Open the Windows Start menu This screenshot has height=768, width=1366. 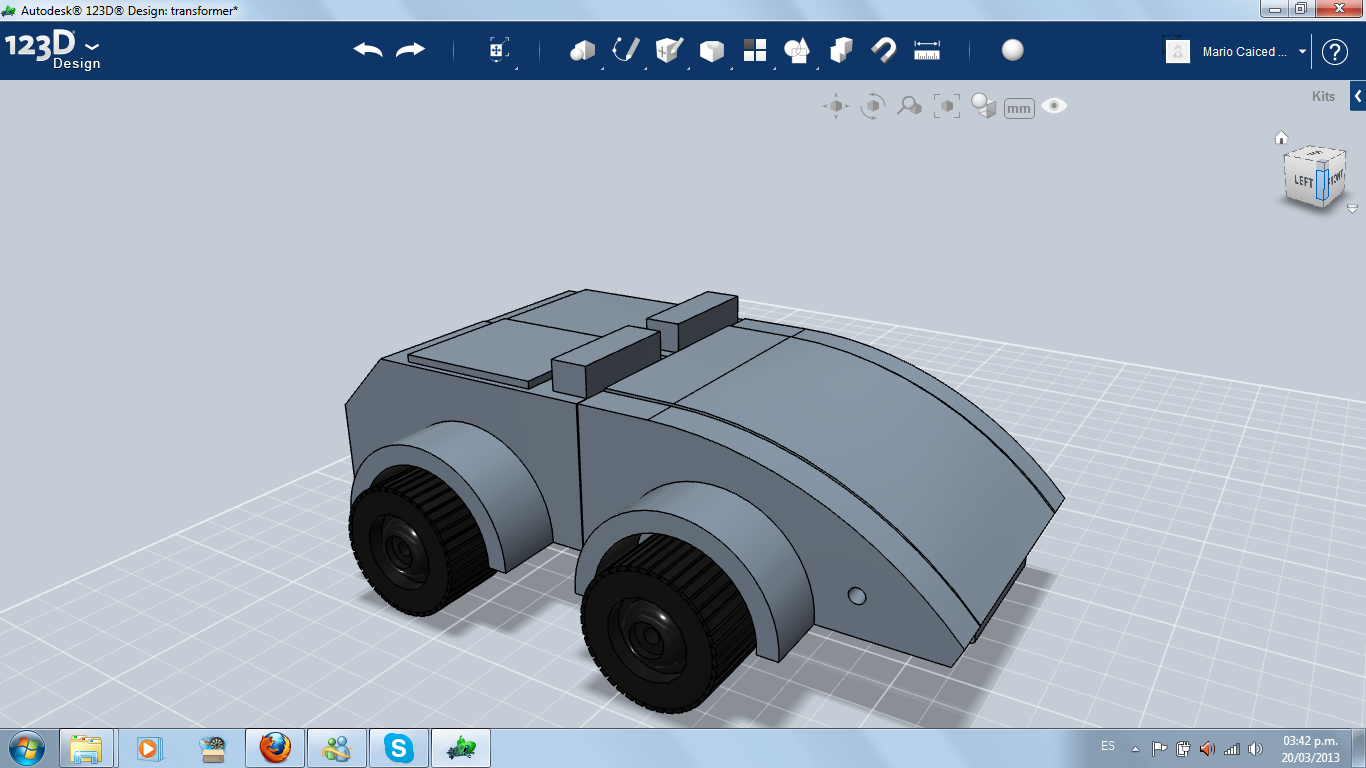point(27,747)
